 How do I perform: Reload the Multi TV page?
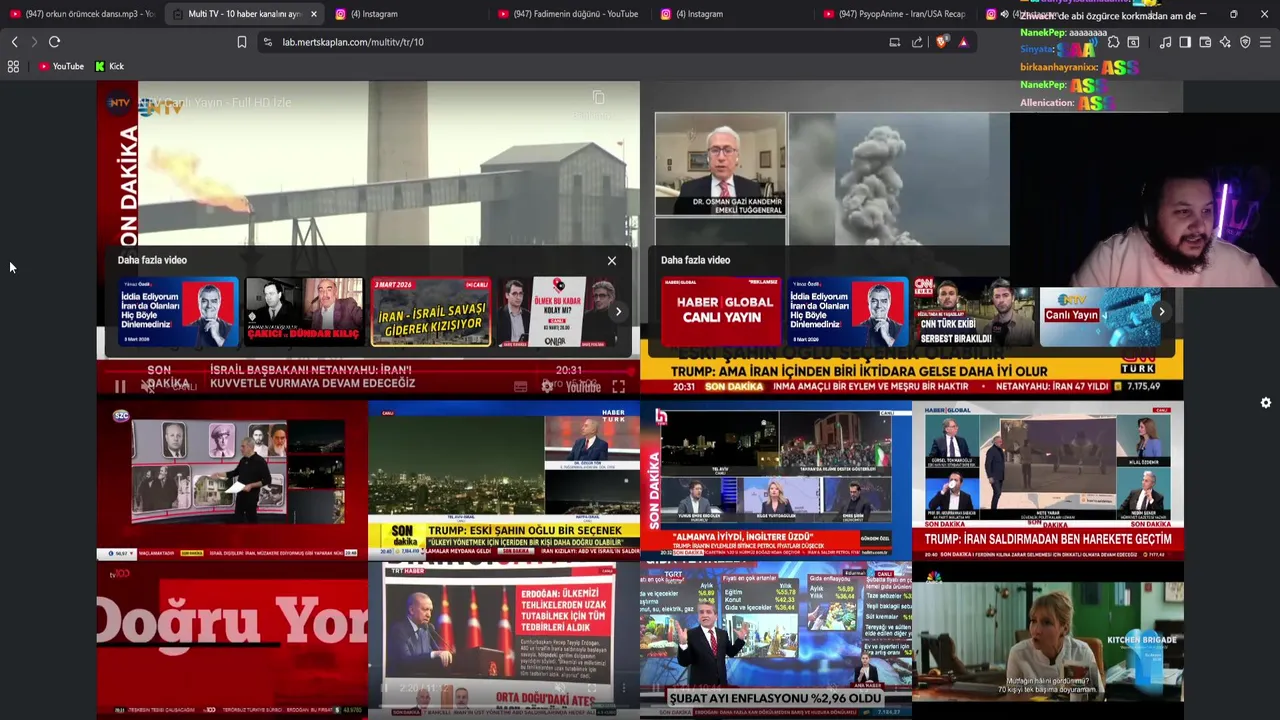54,42
